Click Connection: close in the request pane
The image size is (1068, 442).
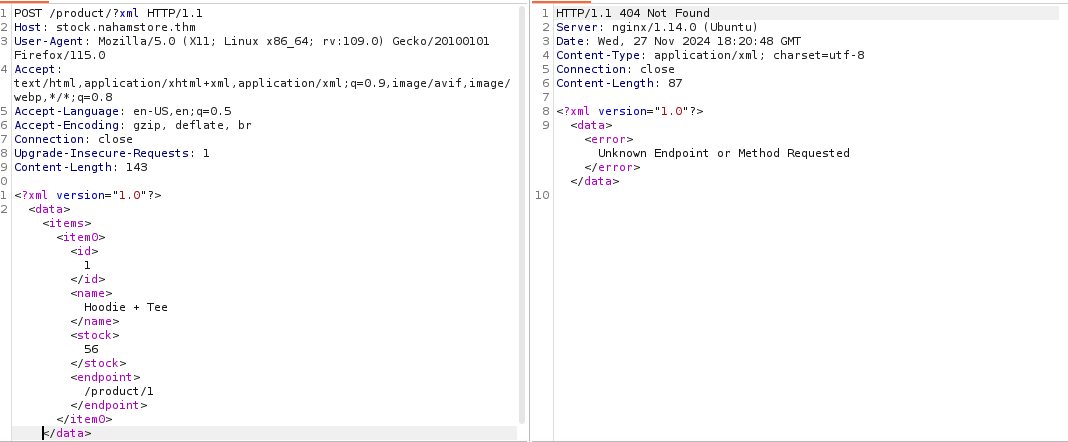click(x=74, y=139)
